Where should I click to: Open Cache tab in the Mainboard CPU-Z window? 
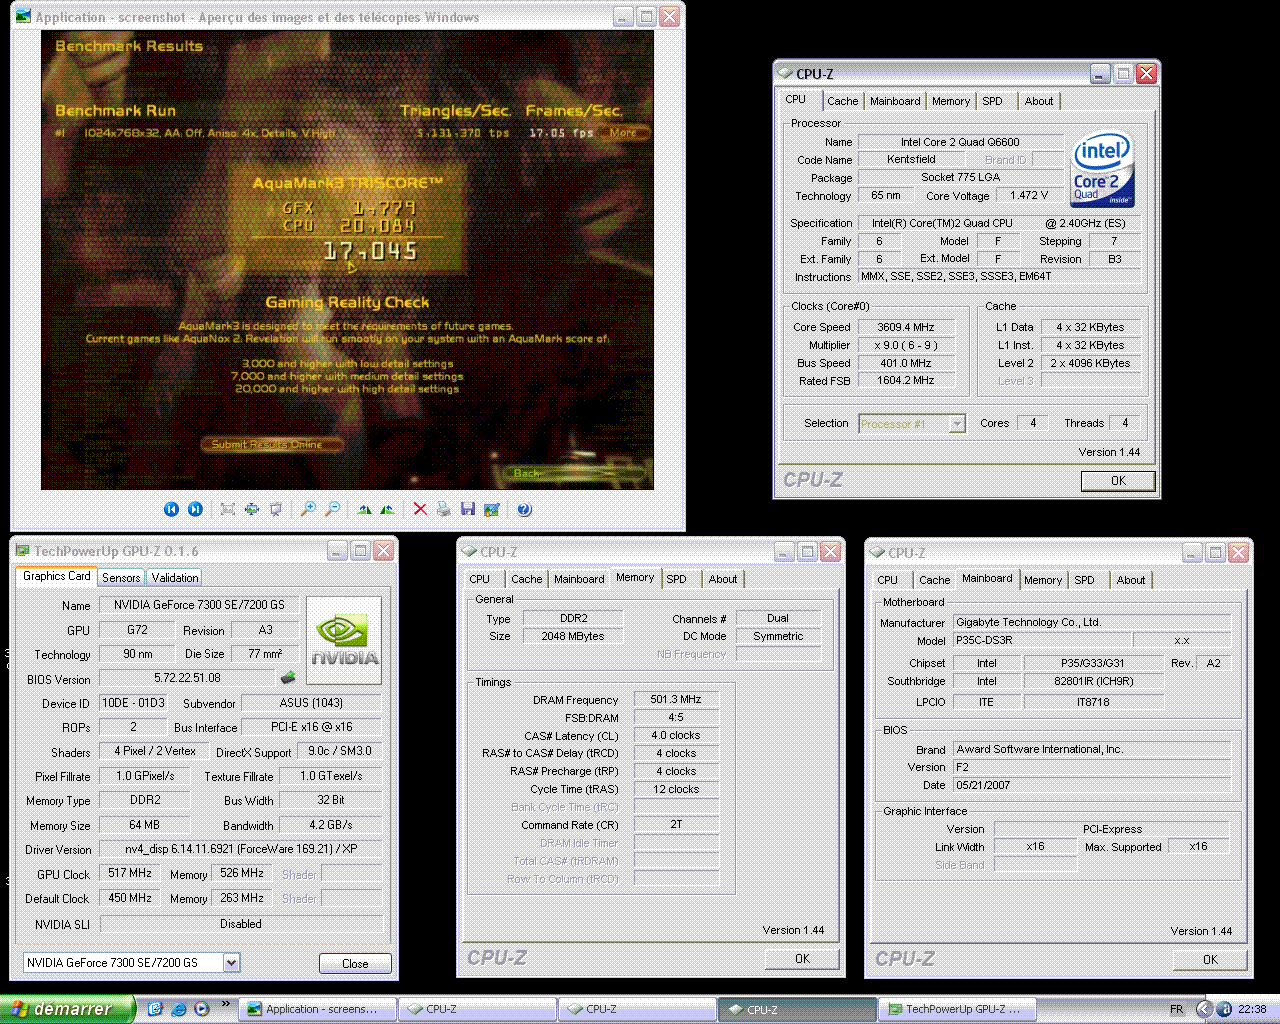(935, 580)
